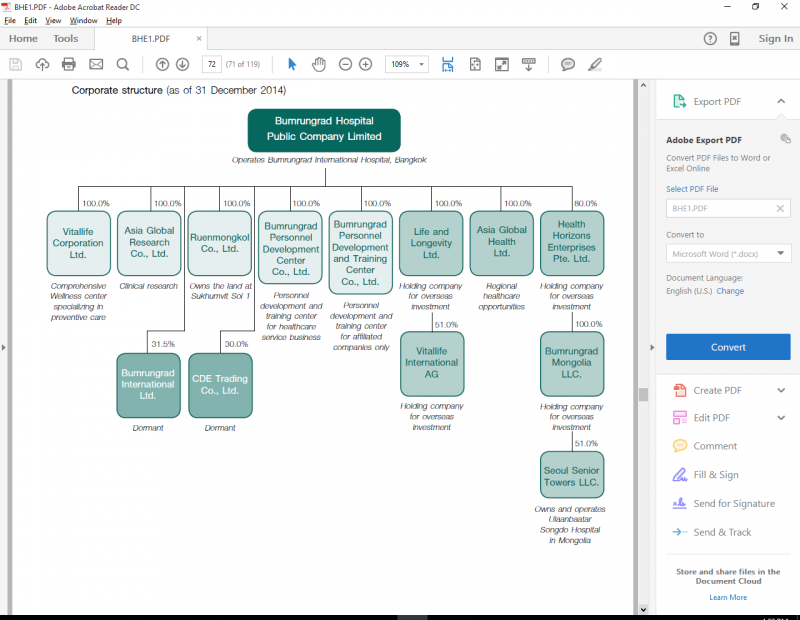This screenshot has height=620, width=800.
Task: Collapse the Export PDF panel
Action: coord(781,101)
